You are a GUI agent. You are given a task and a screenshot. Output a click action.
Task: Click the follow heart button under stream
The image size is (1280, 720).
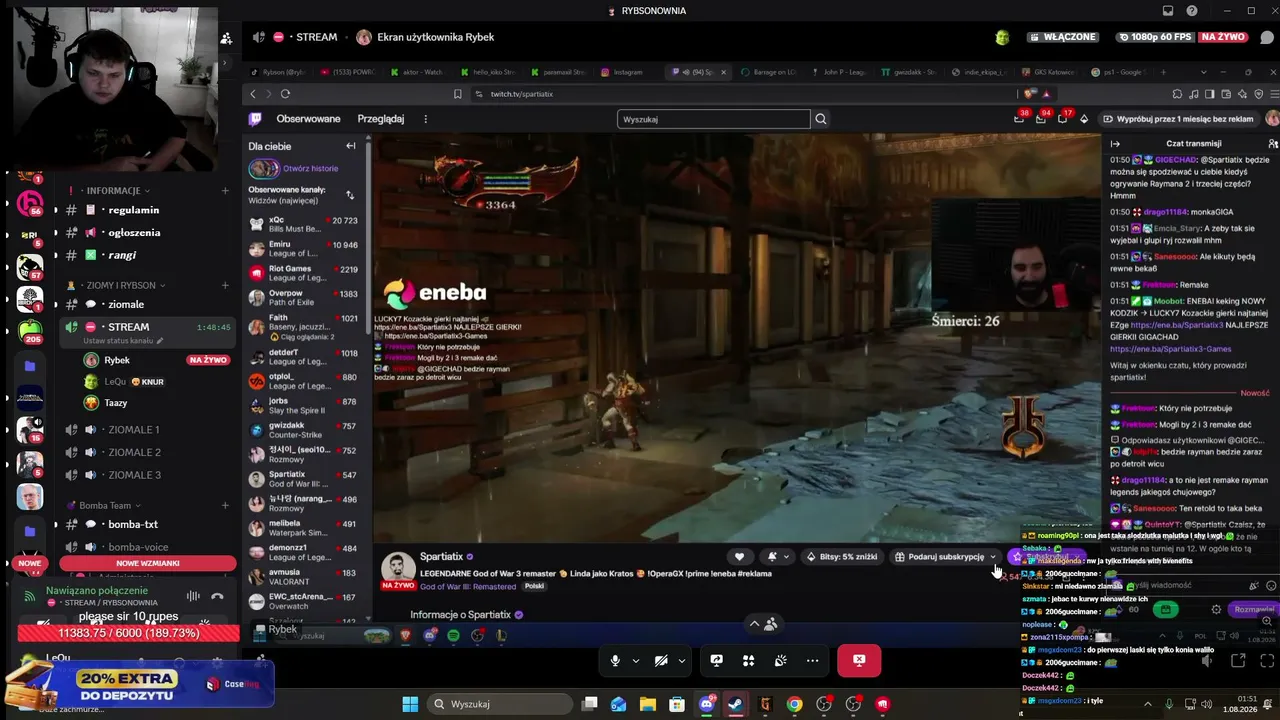point(739,557)
